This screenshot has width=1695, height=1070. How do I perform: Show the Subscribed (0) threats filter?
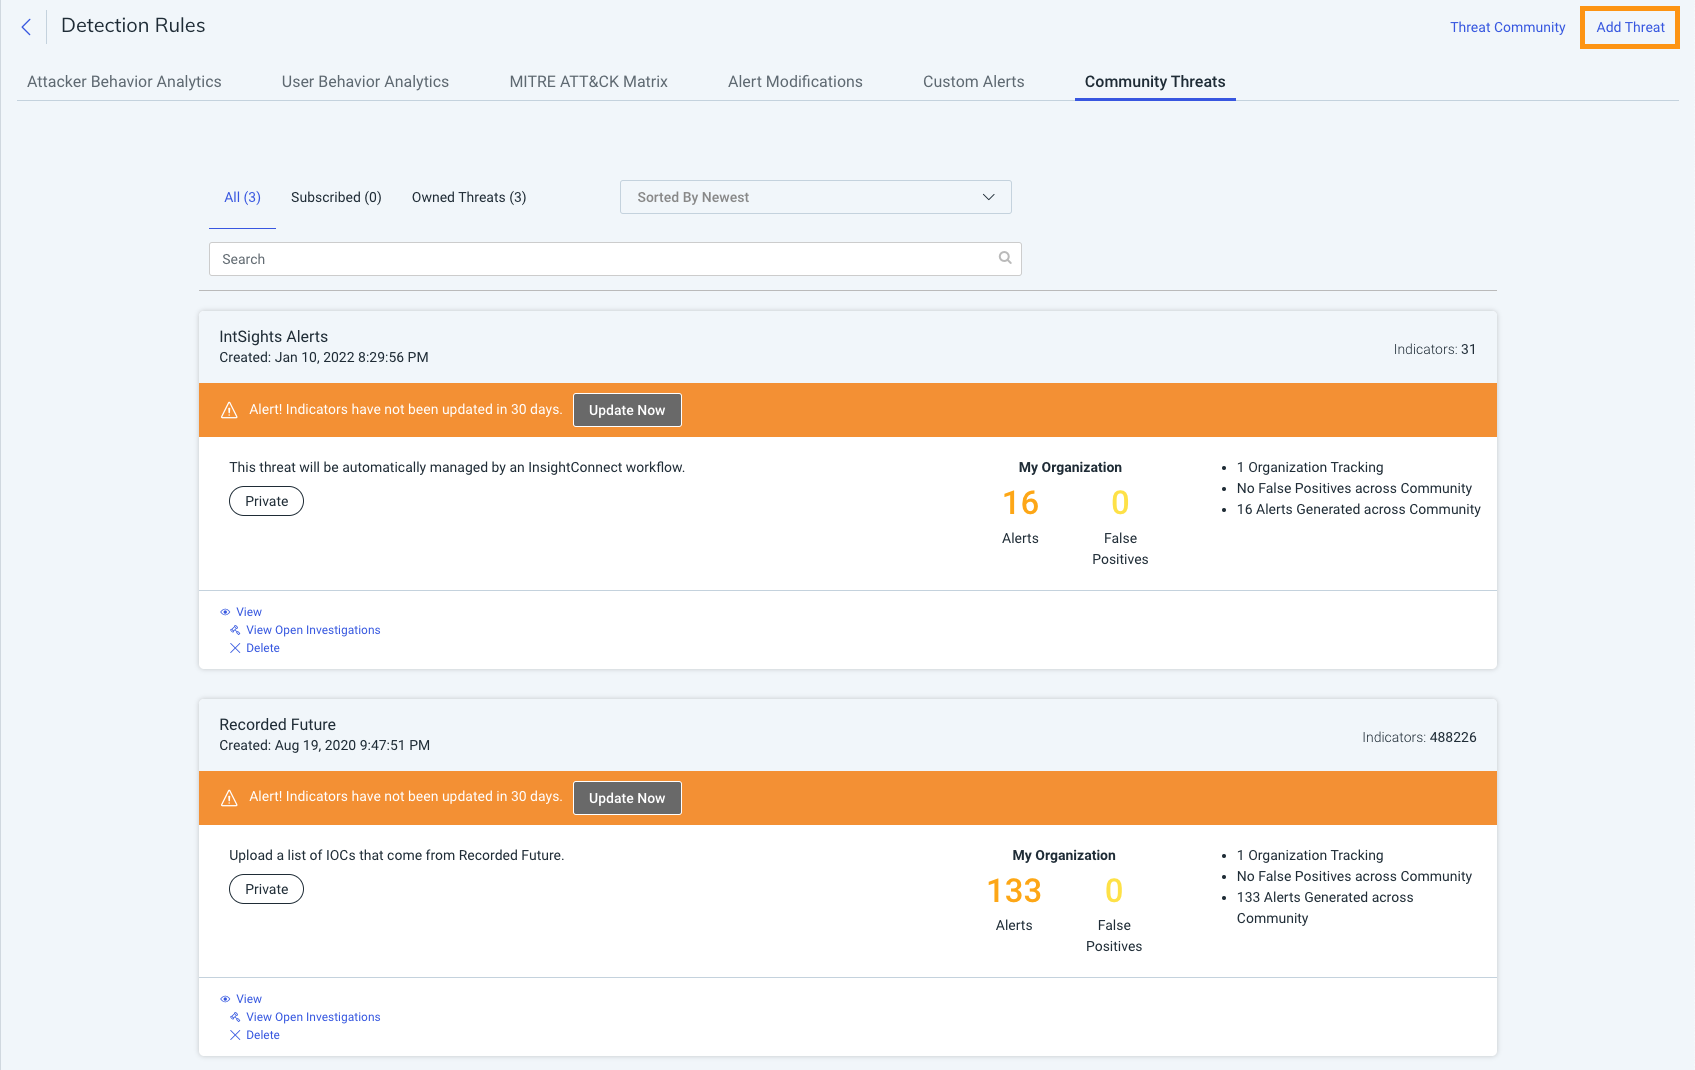pyautogui.click(x=336, y=197)
